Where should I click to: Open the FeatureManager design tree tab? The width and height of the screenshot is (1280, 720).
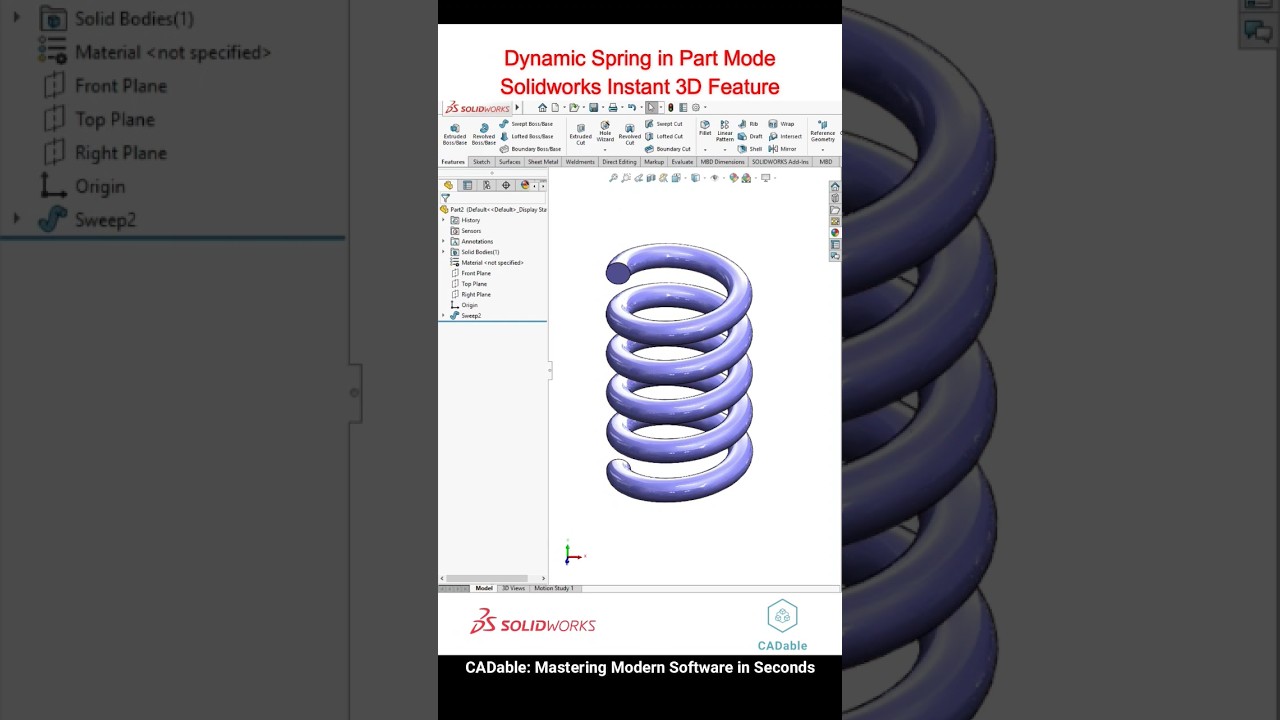tap(448, 185)
